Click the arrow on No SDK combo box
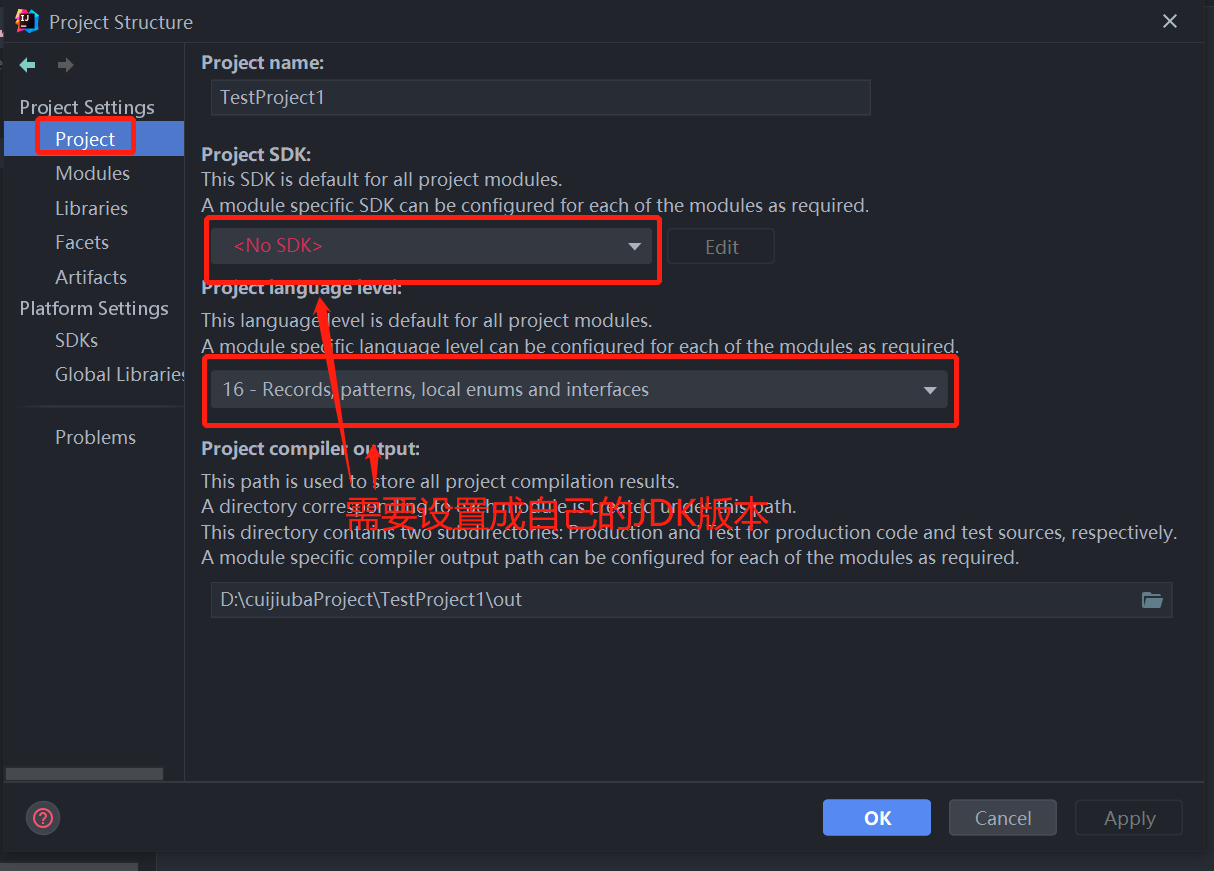The image size is (1214, 871). 634,247
